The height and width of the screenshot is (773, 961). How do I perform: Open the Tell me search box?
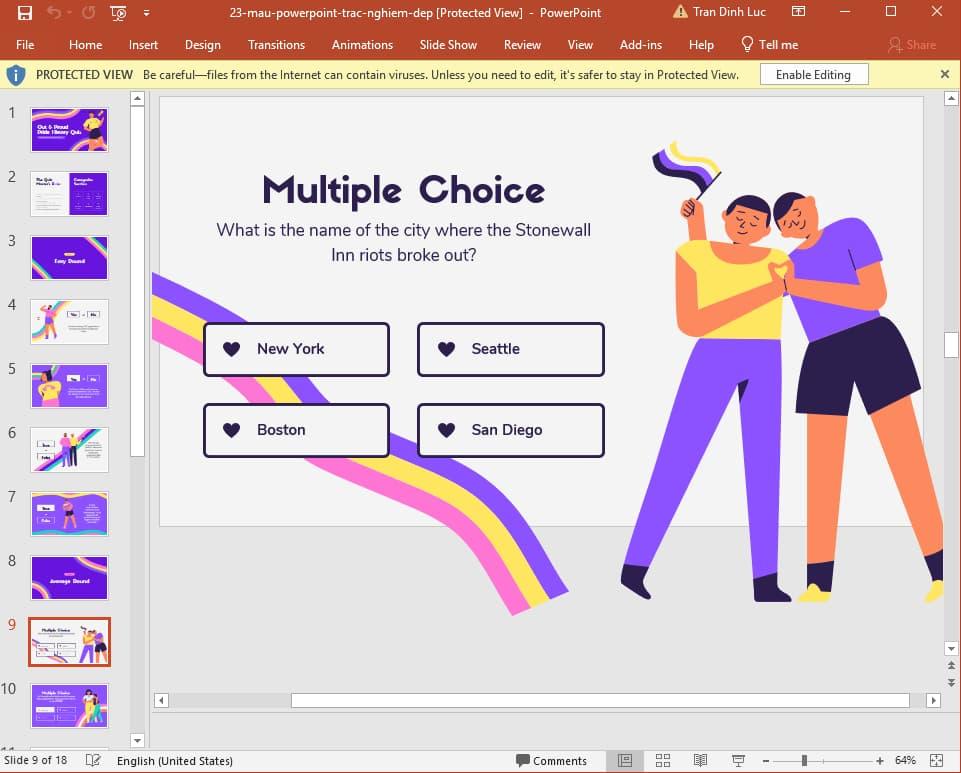pos(770,44)
